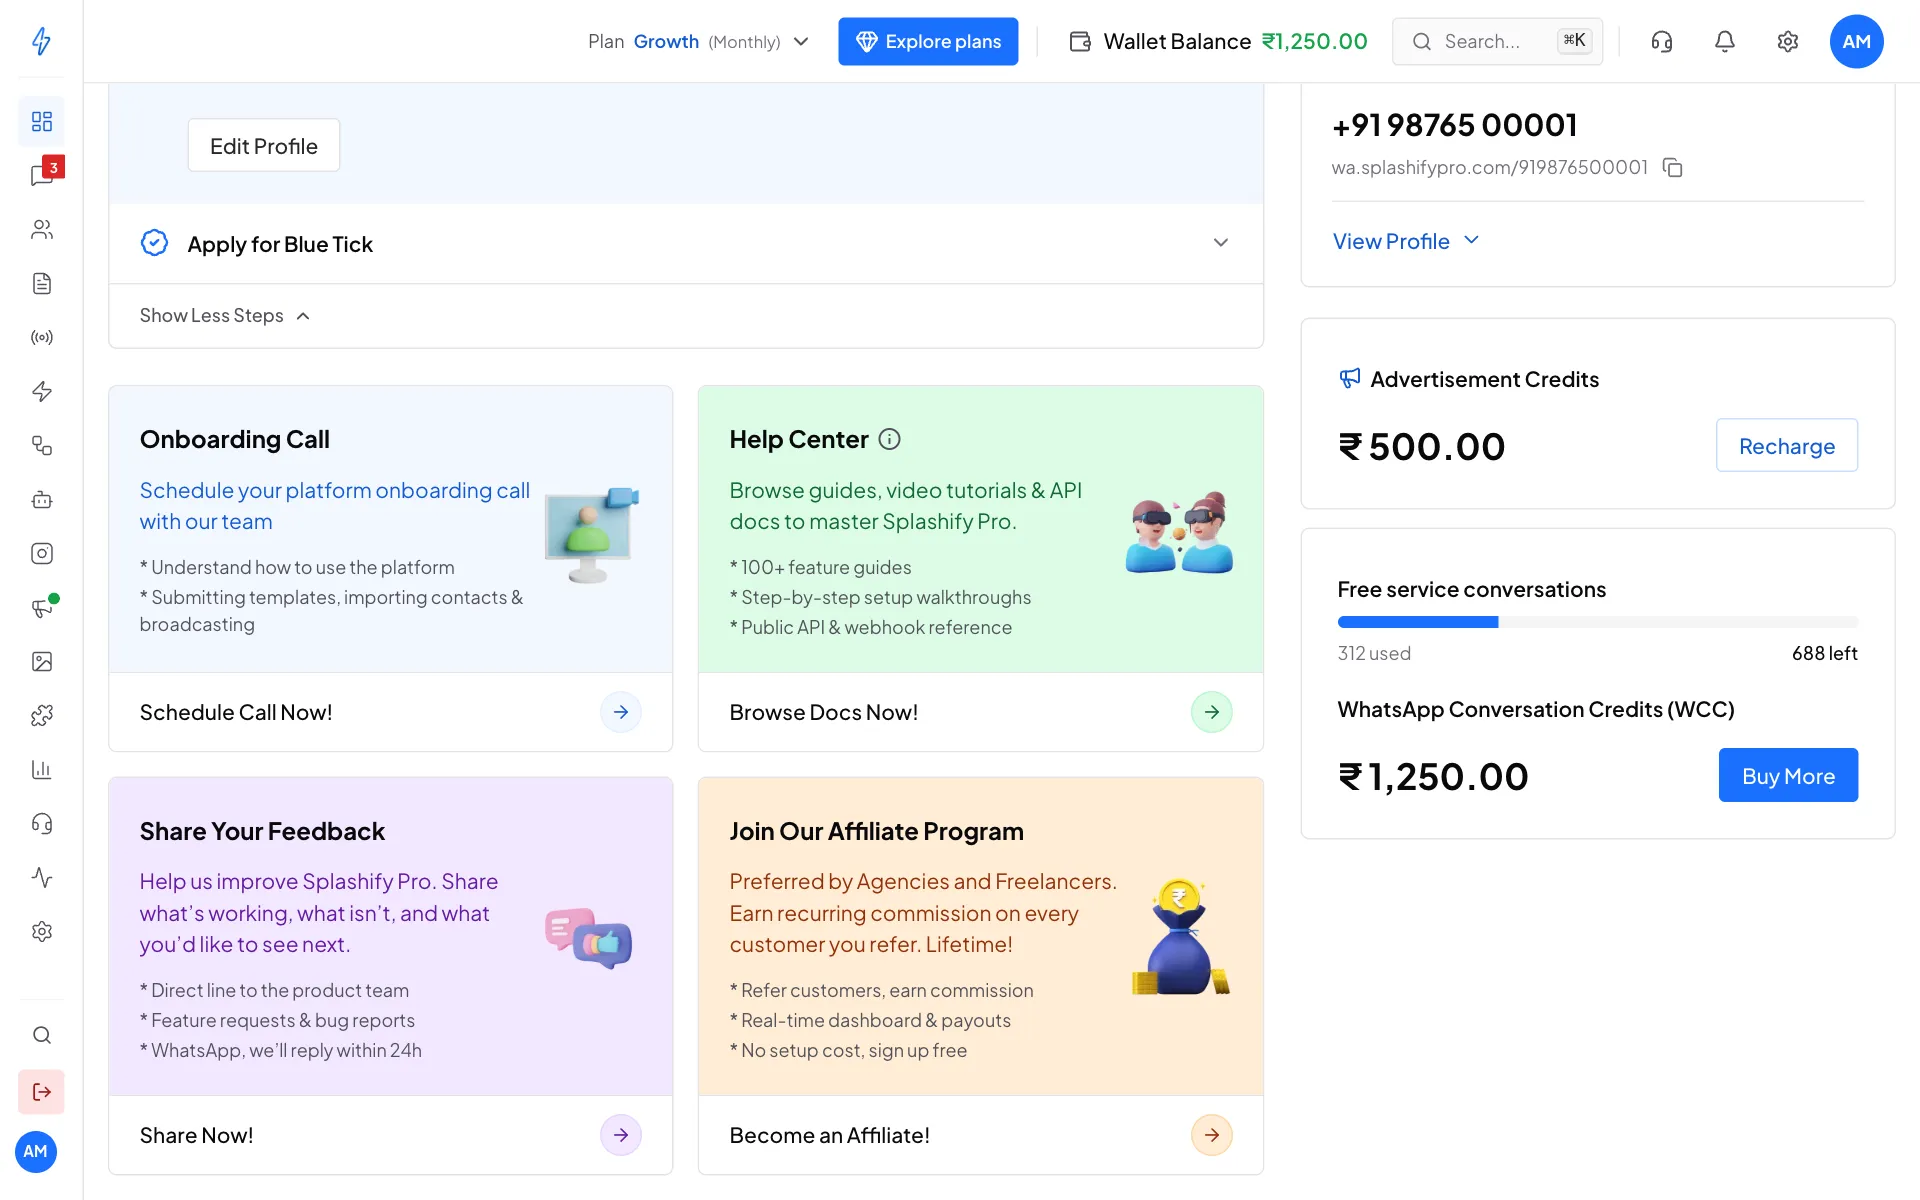Recharge advertisement credits
The image size is (1920, 1200).
(x=1786, y=445)
